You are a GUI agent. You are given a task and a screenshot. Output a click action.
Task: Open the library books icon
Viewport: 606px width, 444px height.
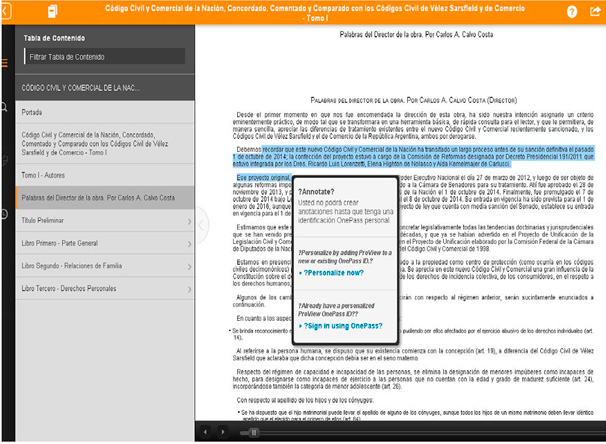(x=53, y=11)
